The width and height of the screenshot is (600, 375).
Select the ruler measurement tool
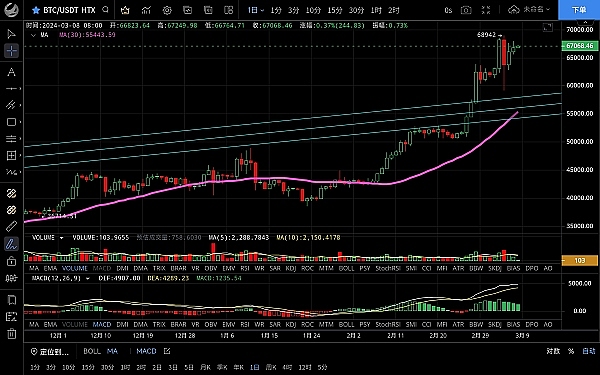coord(11,227)
